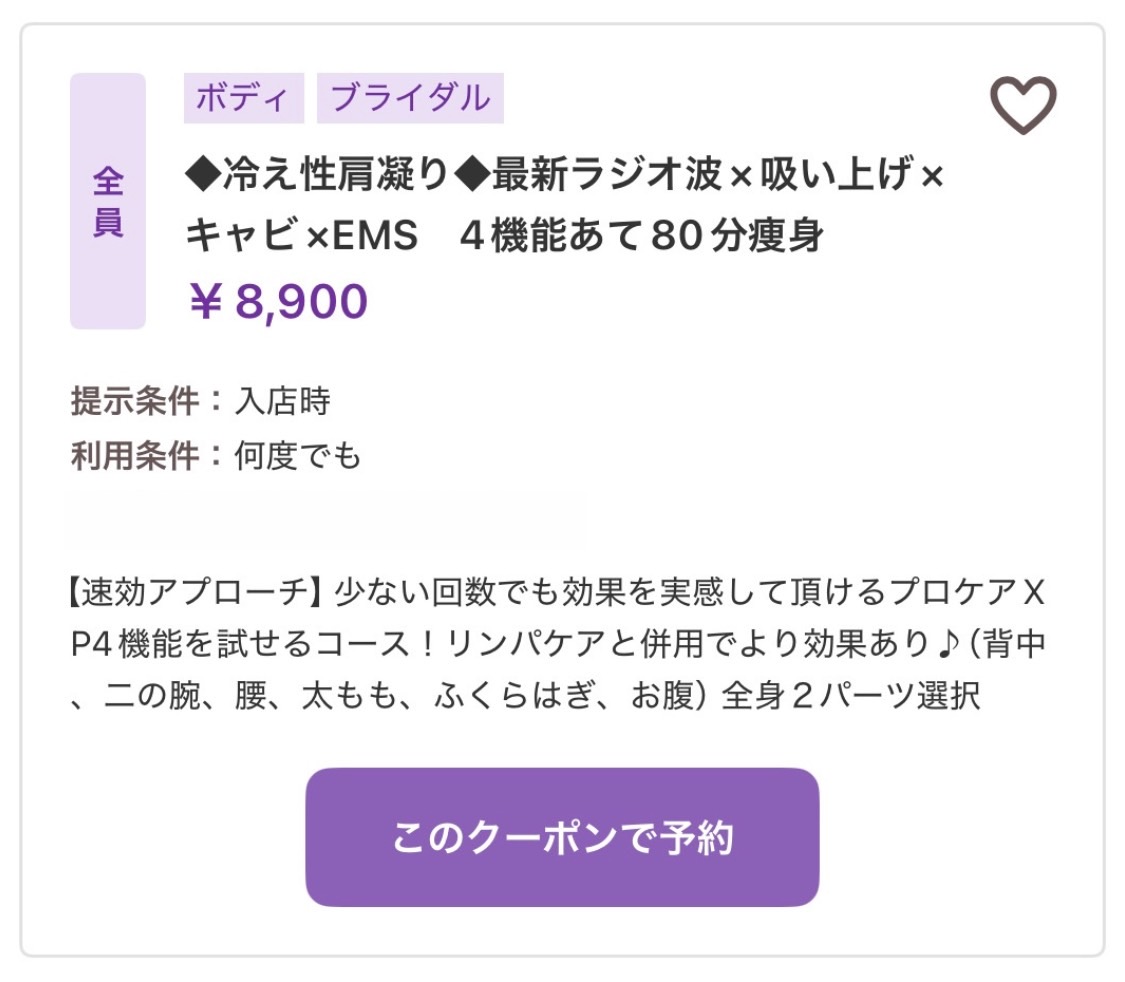This screenshot has width=1125, height=982.
Task: Reserve with このクーポンで予約 button
Action: point(562,837)
